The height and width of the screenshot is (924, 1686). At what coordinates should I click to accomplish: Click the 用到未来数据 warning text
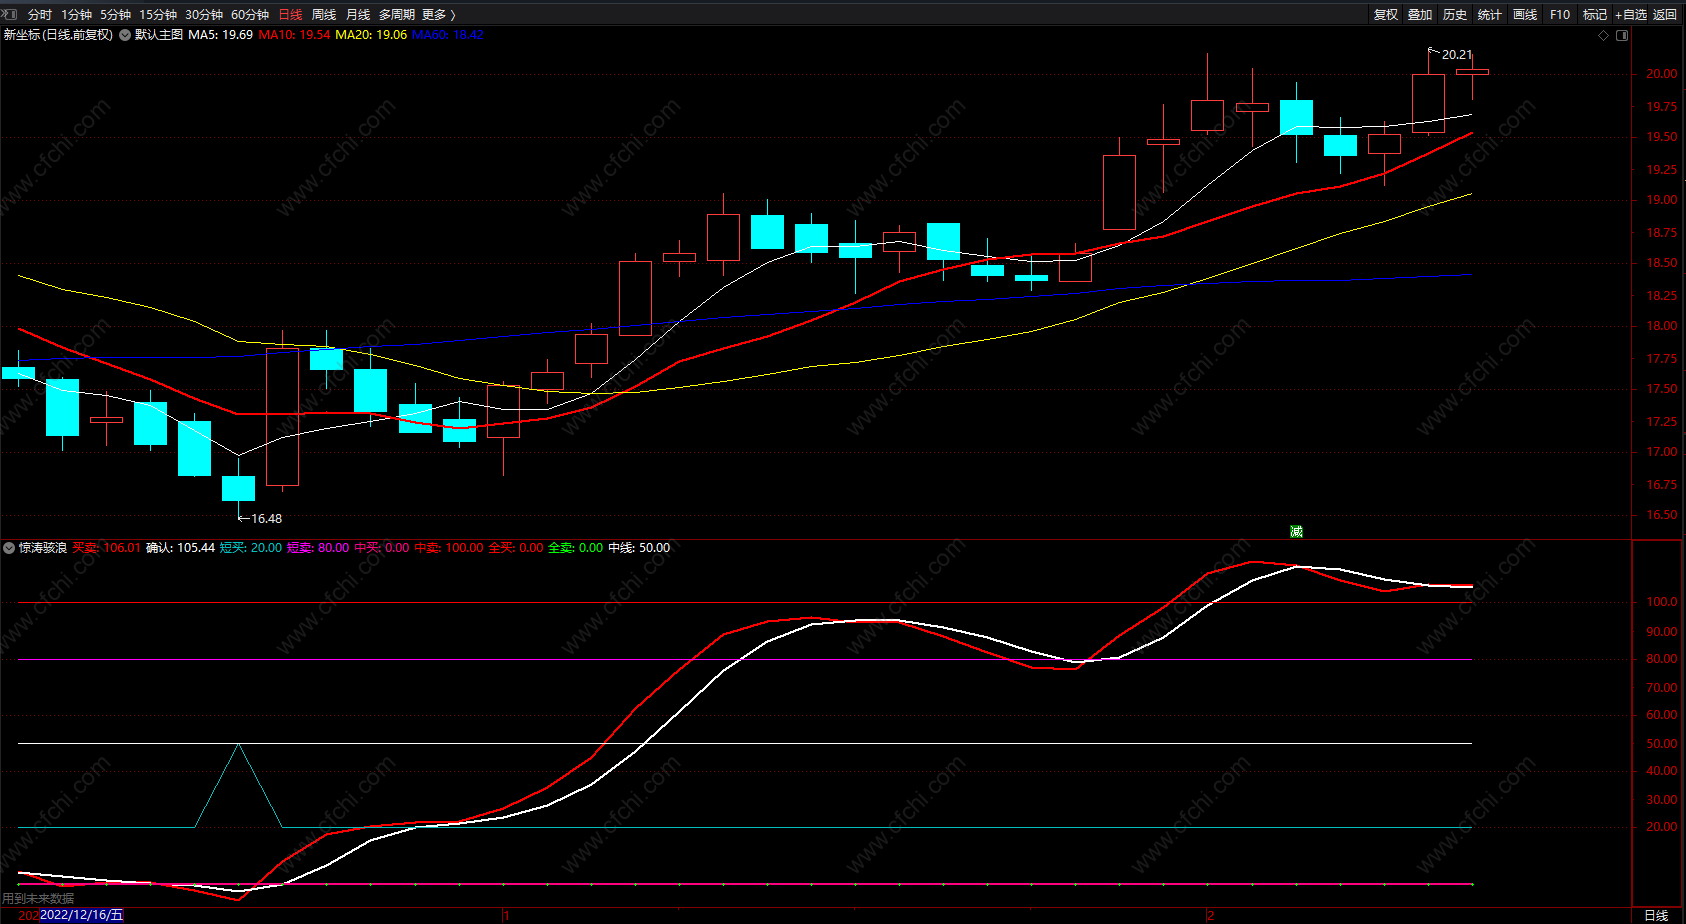pos(38,899)
